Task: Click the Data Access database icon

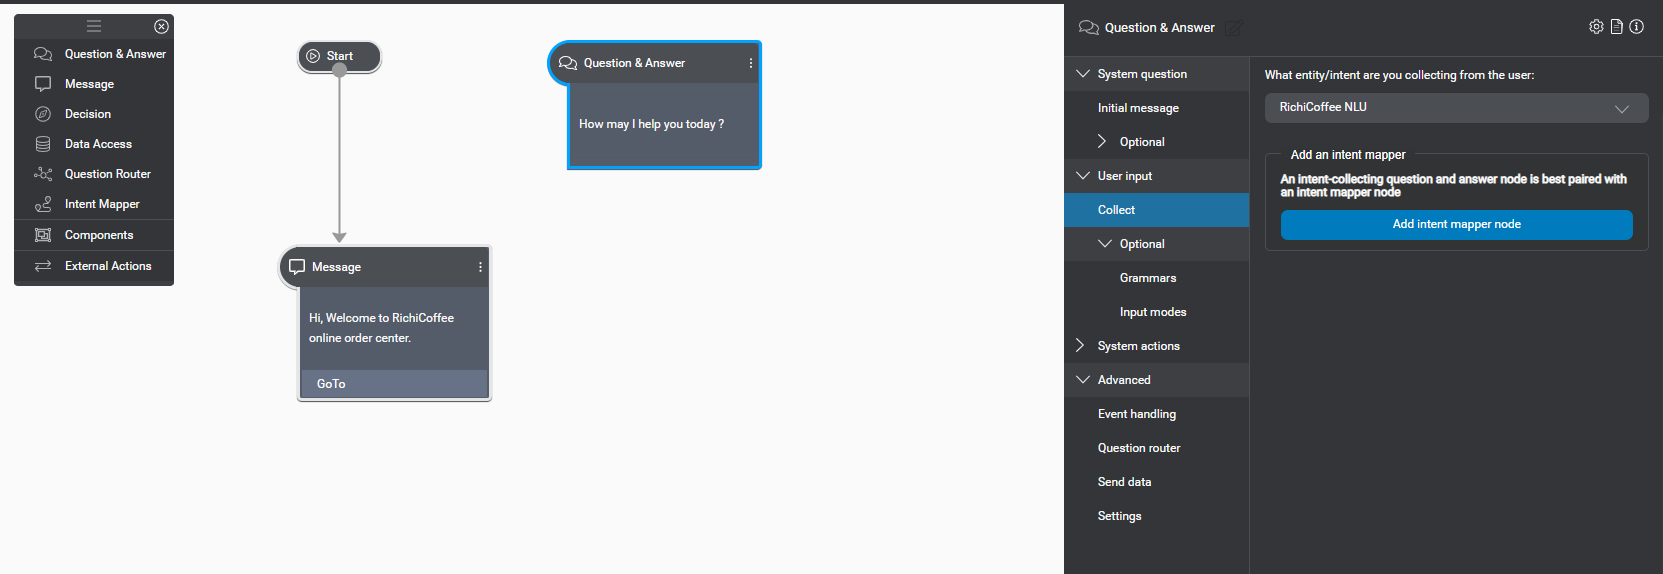Action: [43, 144]
